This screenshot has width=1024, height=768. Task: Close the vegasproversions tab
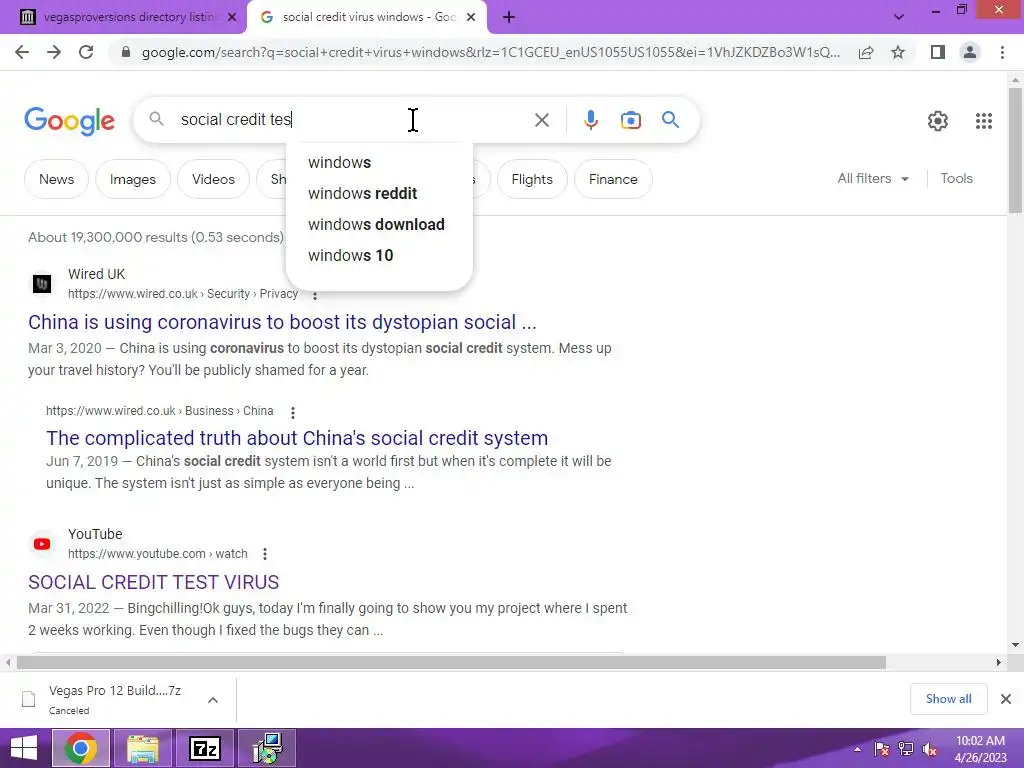click(232, 18)
